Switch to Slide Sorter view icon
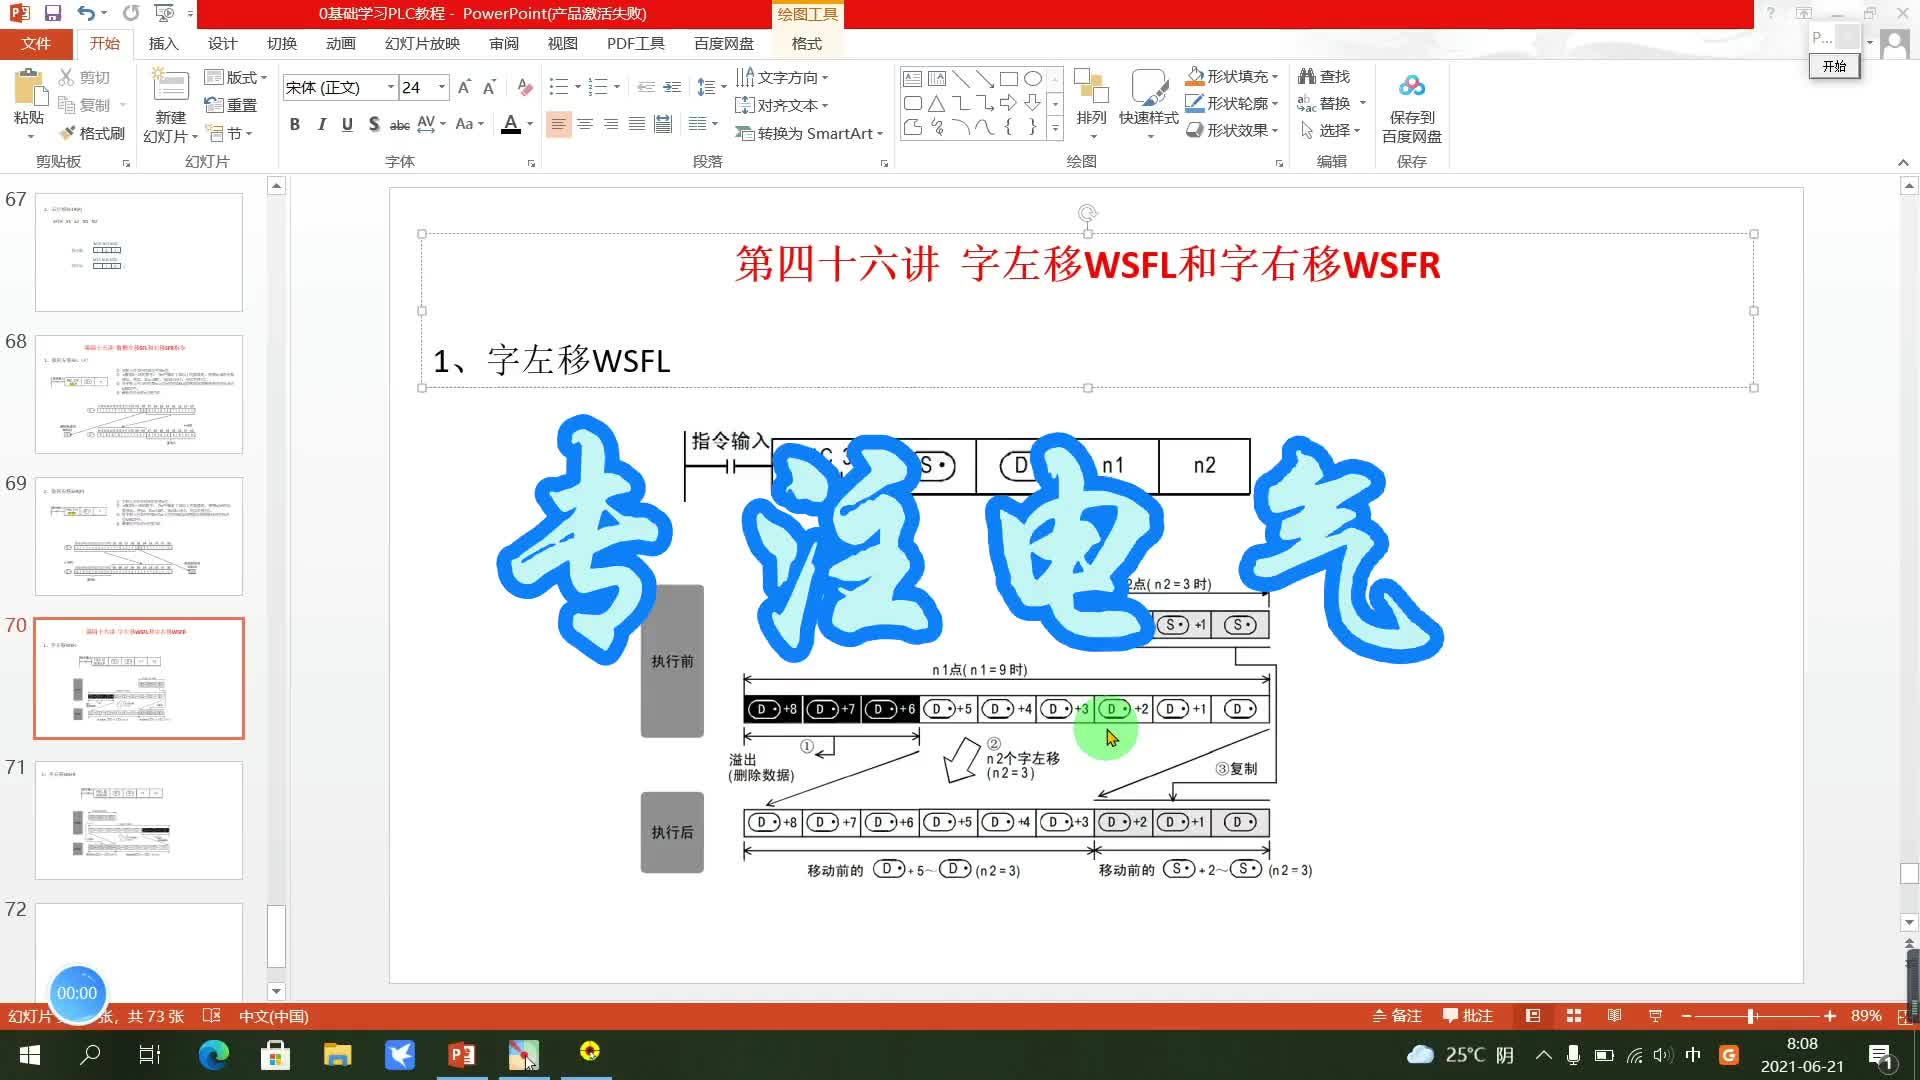The width and height of the screenshot is (1920, 1080). click(1574, 1016)
